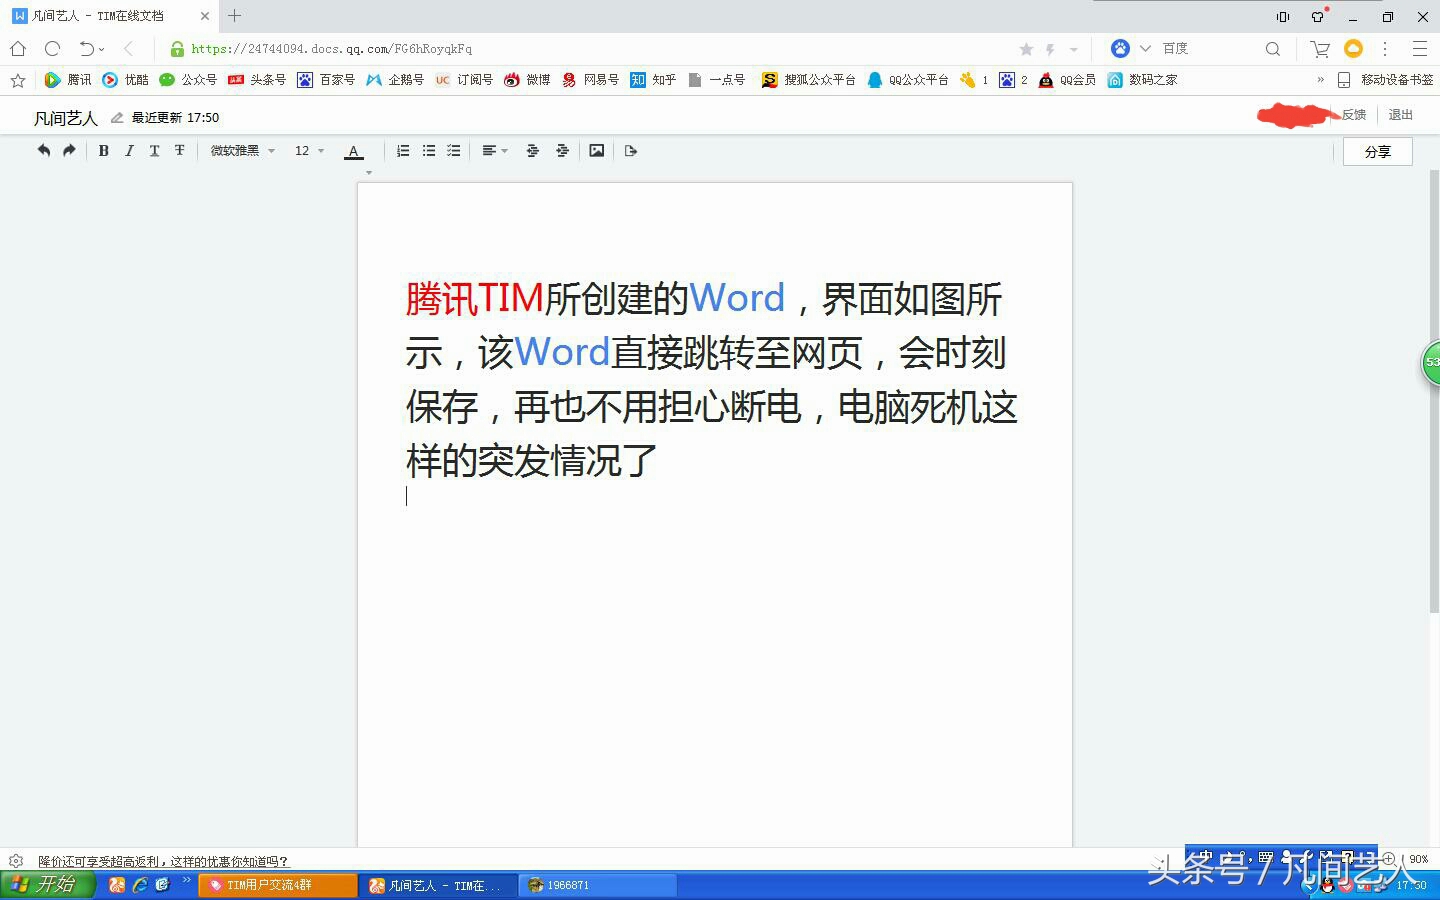The width and height of the screenshot is (1440, 900).
Task: Open the font size dropdown
Action: pyautogui.click(x=307, y=150)
